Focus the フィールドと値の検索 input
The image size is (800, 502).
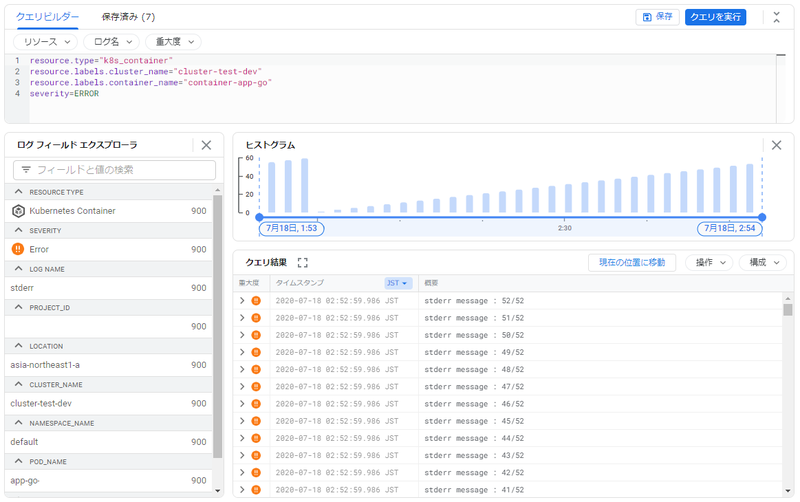(x=114, y=170)
